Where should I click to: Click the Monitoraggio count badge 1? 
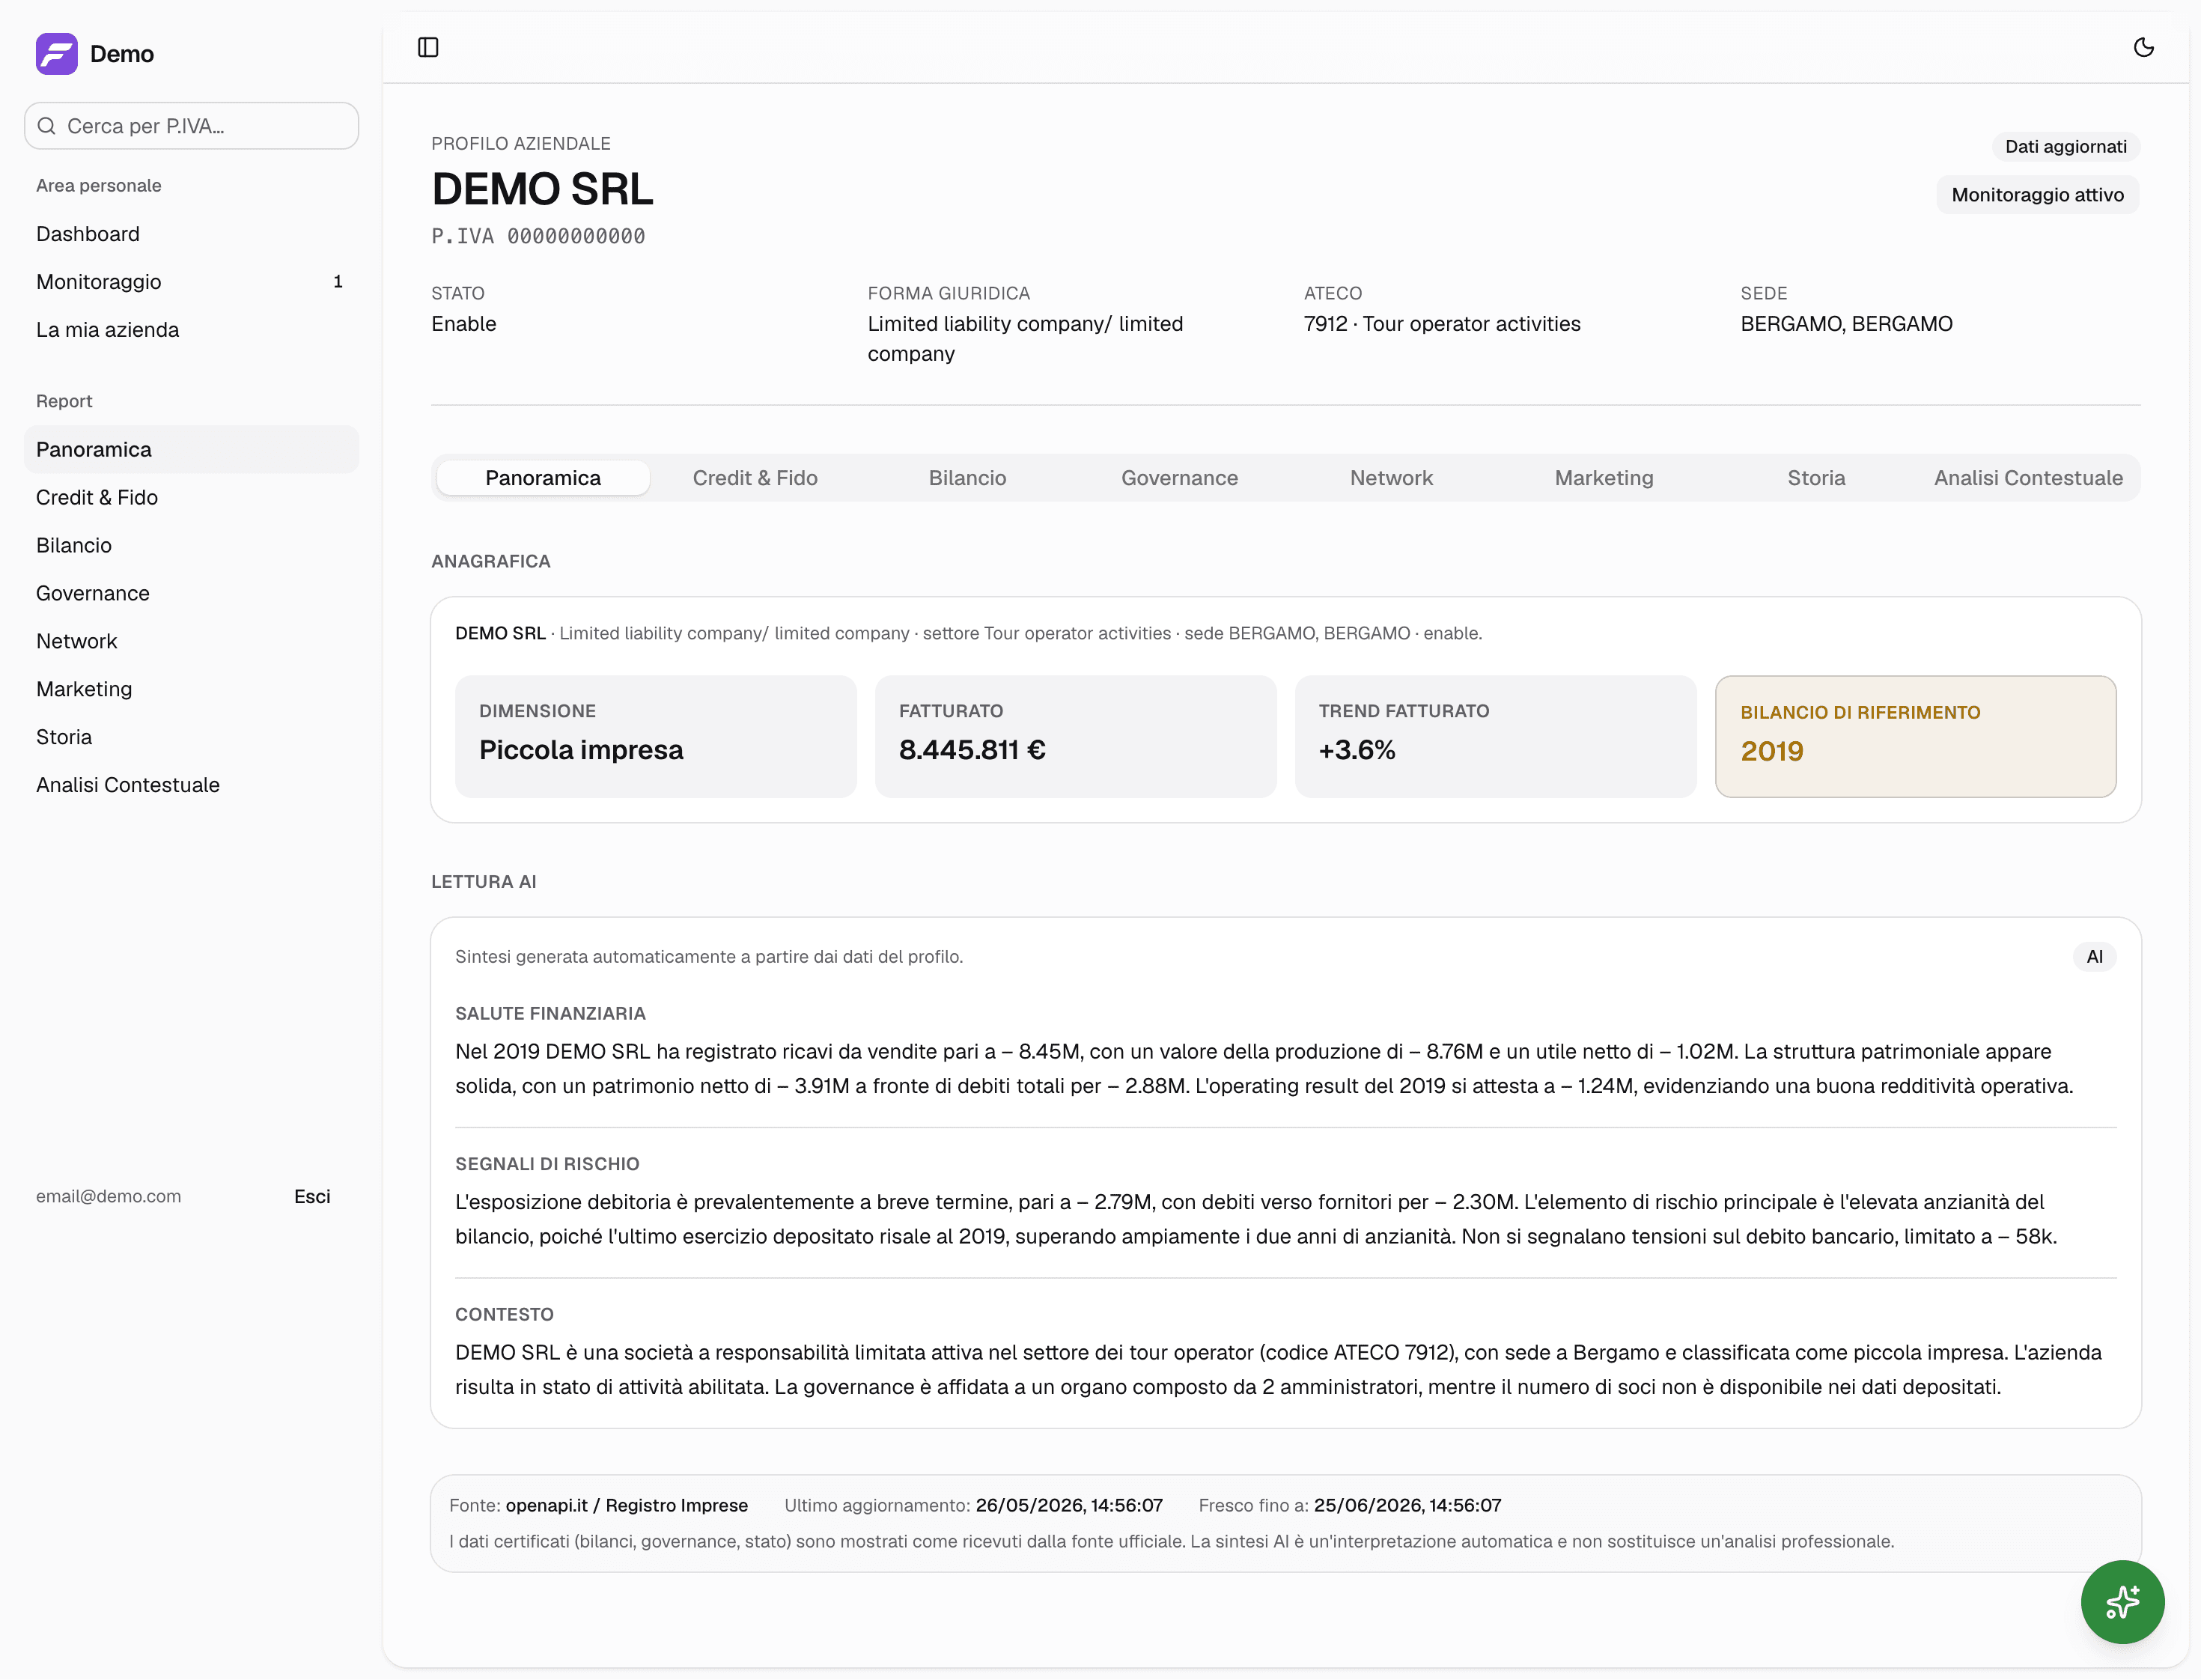click(x=338, y=282)
